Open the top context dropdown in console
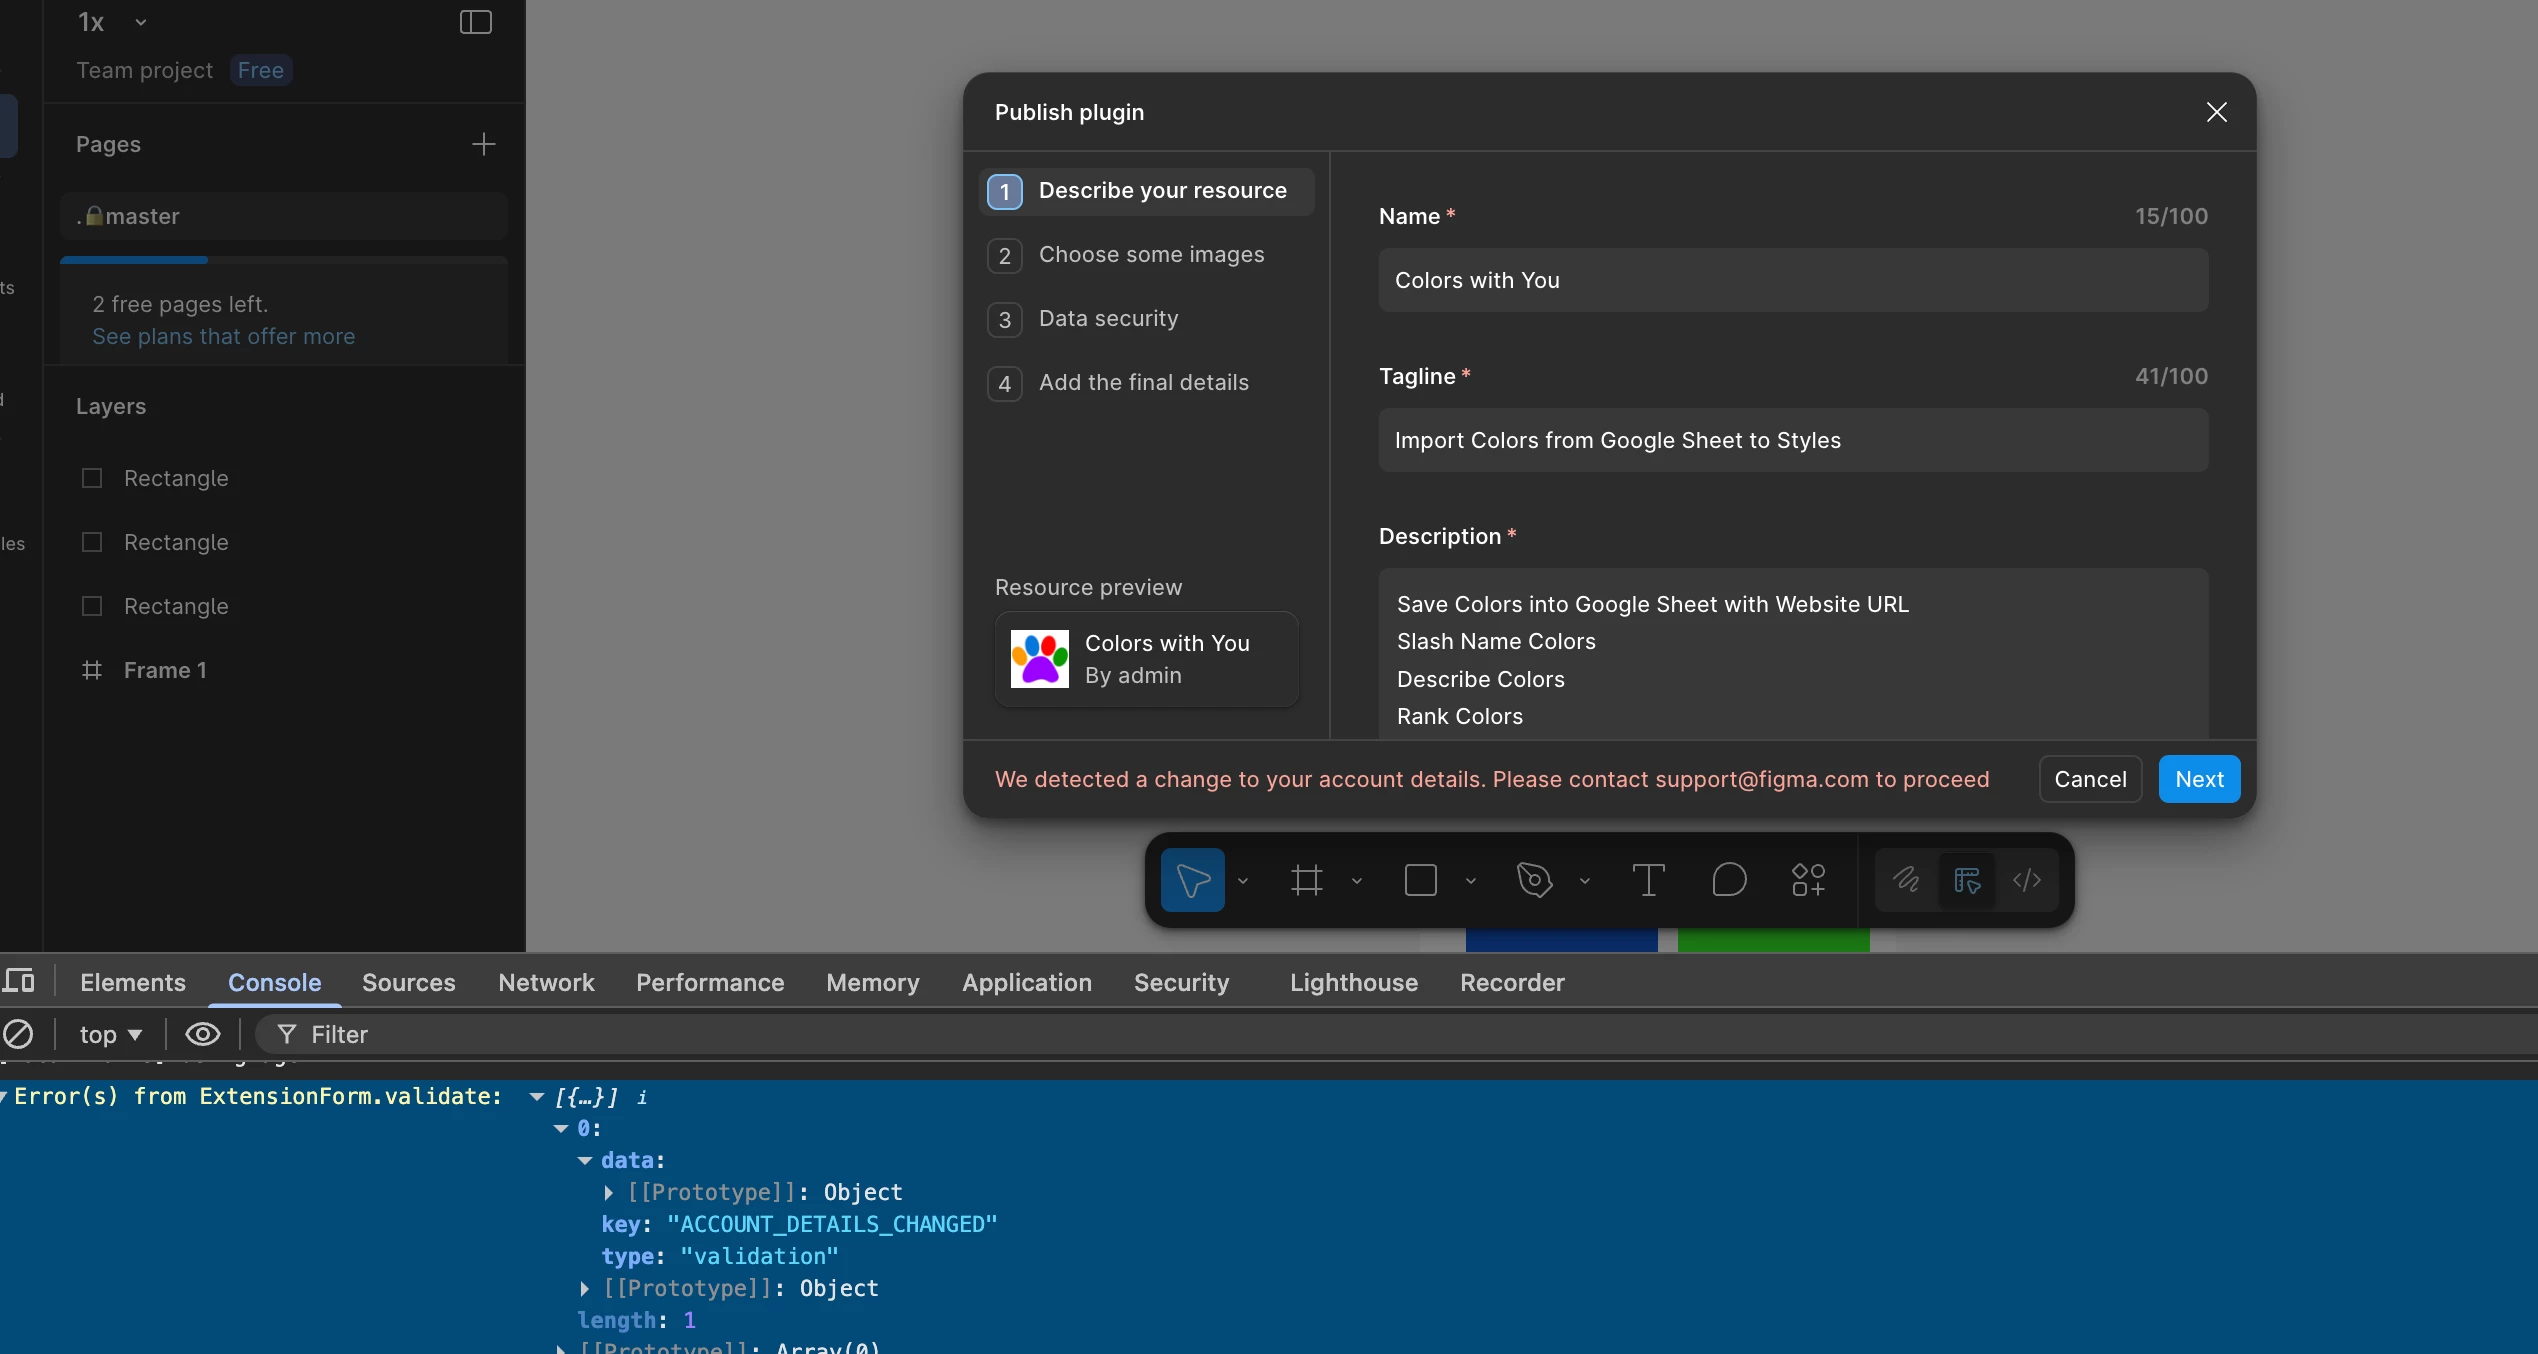Viewport: 2538px width, 1354px height. coord(110,1034)
